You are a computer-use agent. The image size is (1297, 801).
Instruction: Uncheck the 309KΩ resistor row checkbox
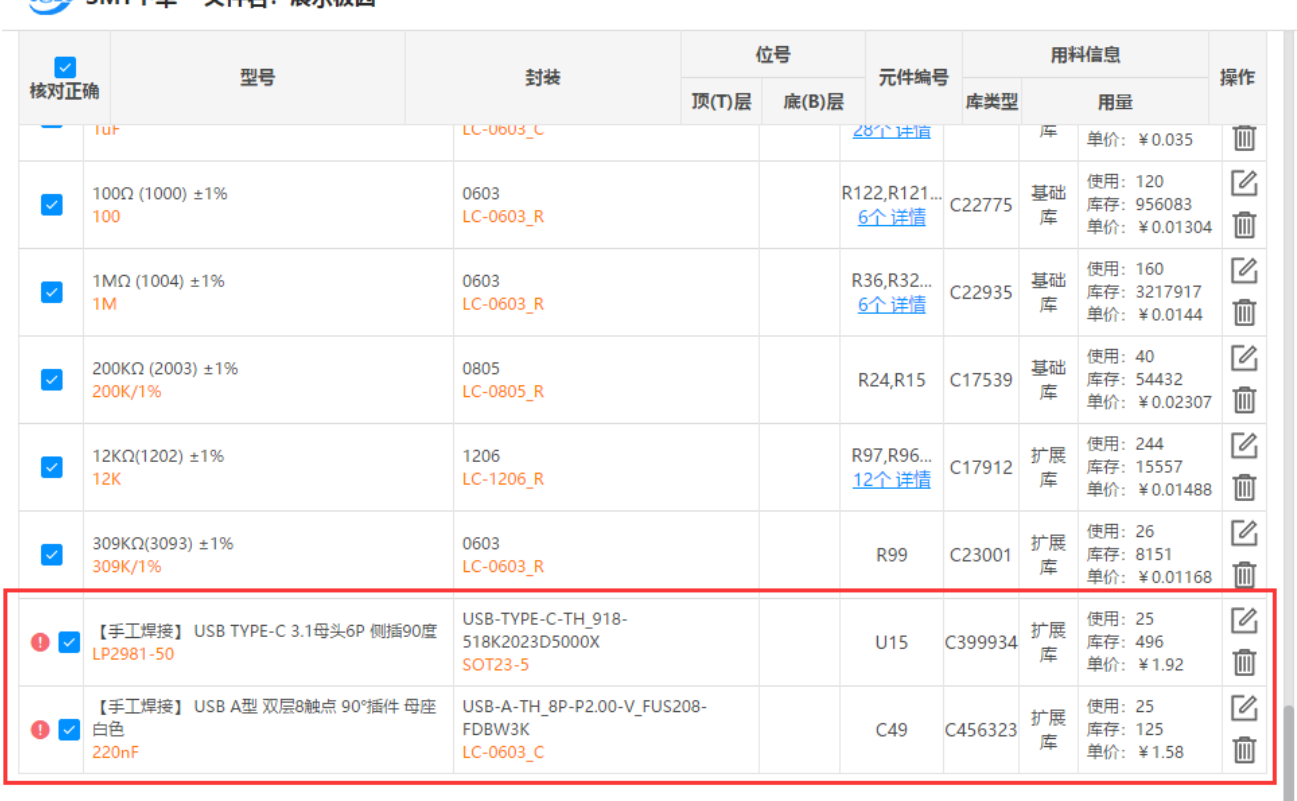tap(52, 554)
